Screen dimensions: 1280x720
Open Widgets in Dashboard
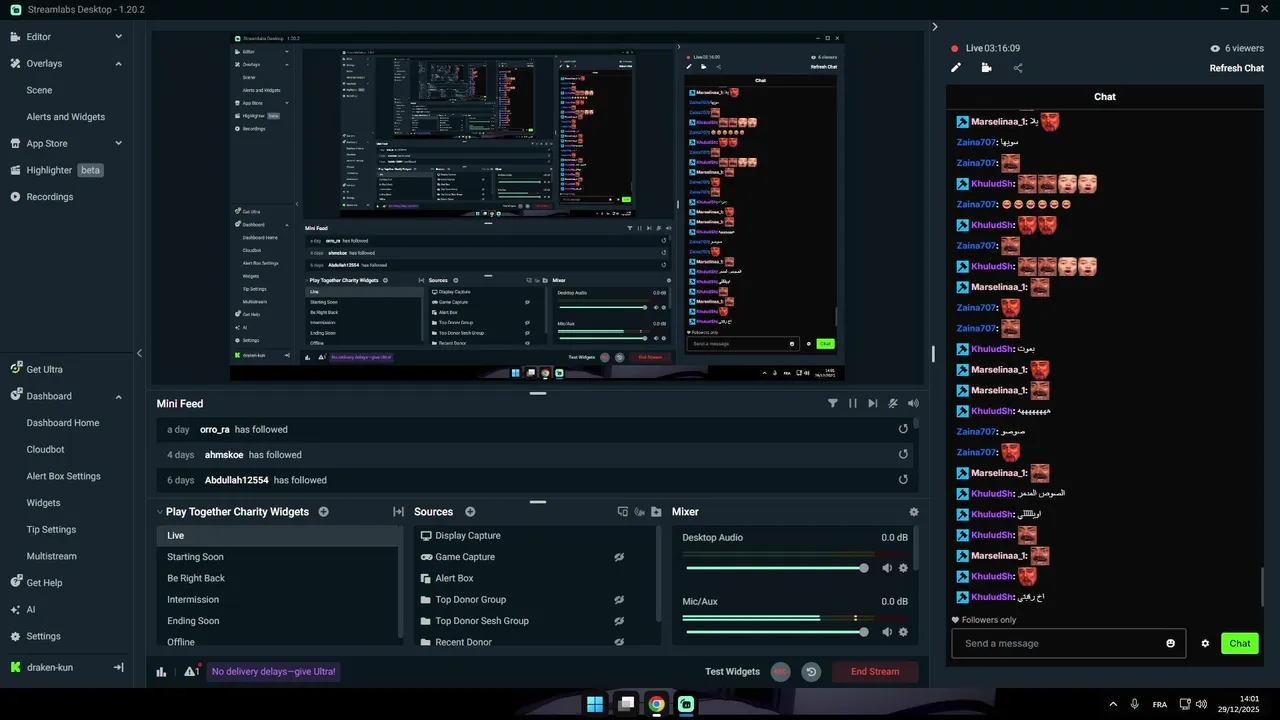point(43,503)
